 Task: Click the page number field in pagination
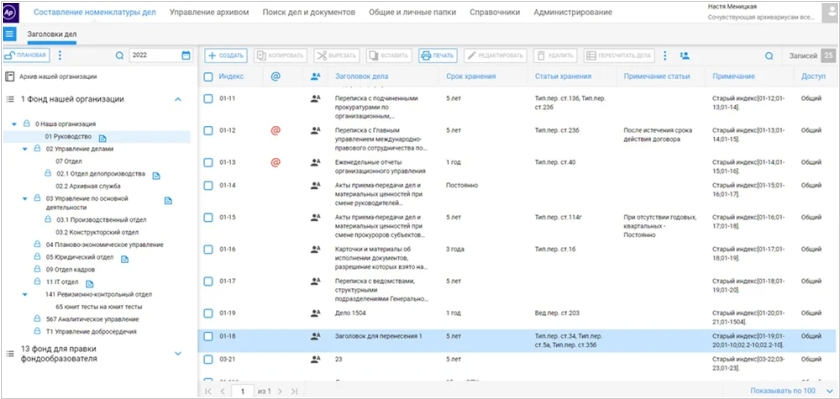[243, 392]
